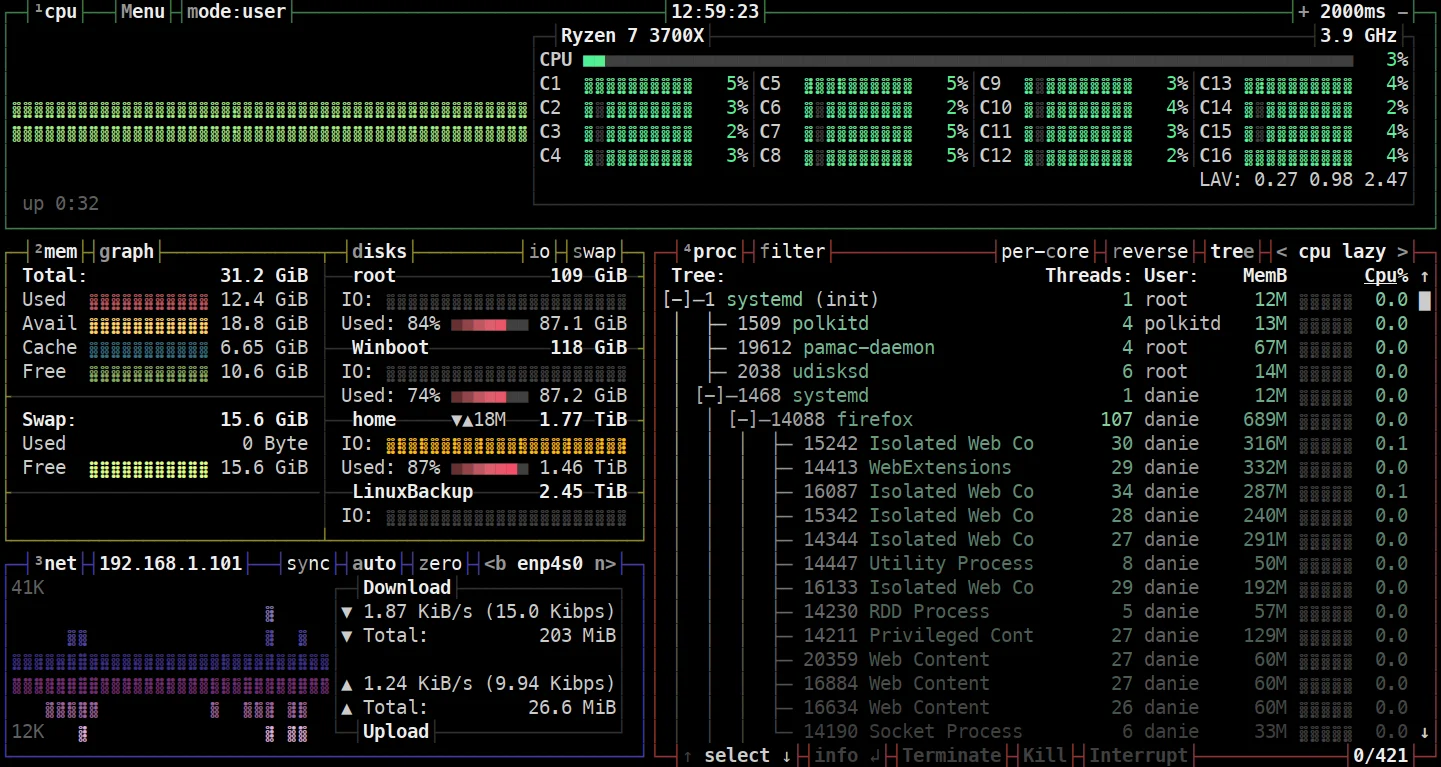This screenshot has width=1441, height=767.
Task: Click the scroll down arrow in proc list
Action: (1425, 732)
